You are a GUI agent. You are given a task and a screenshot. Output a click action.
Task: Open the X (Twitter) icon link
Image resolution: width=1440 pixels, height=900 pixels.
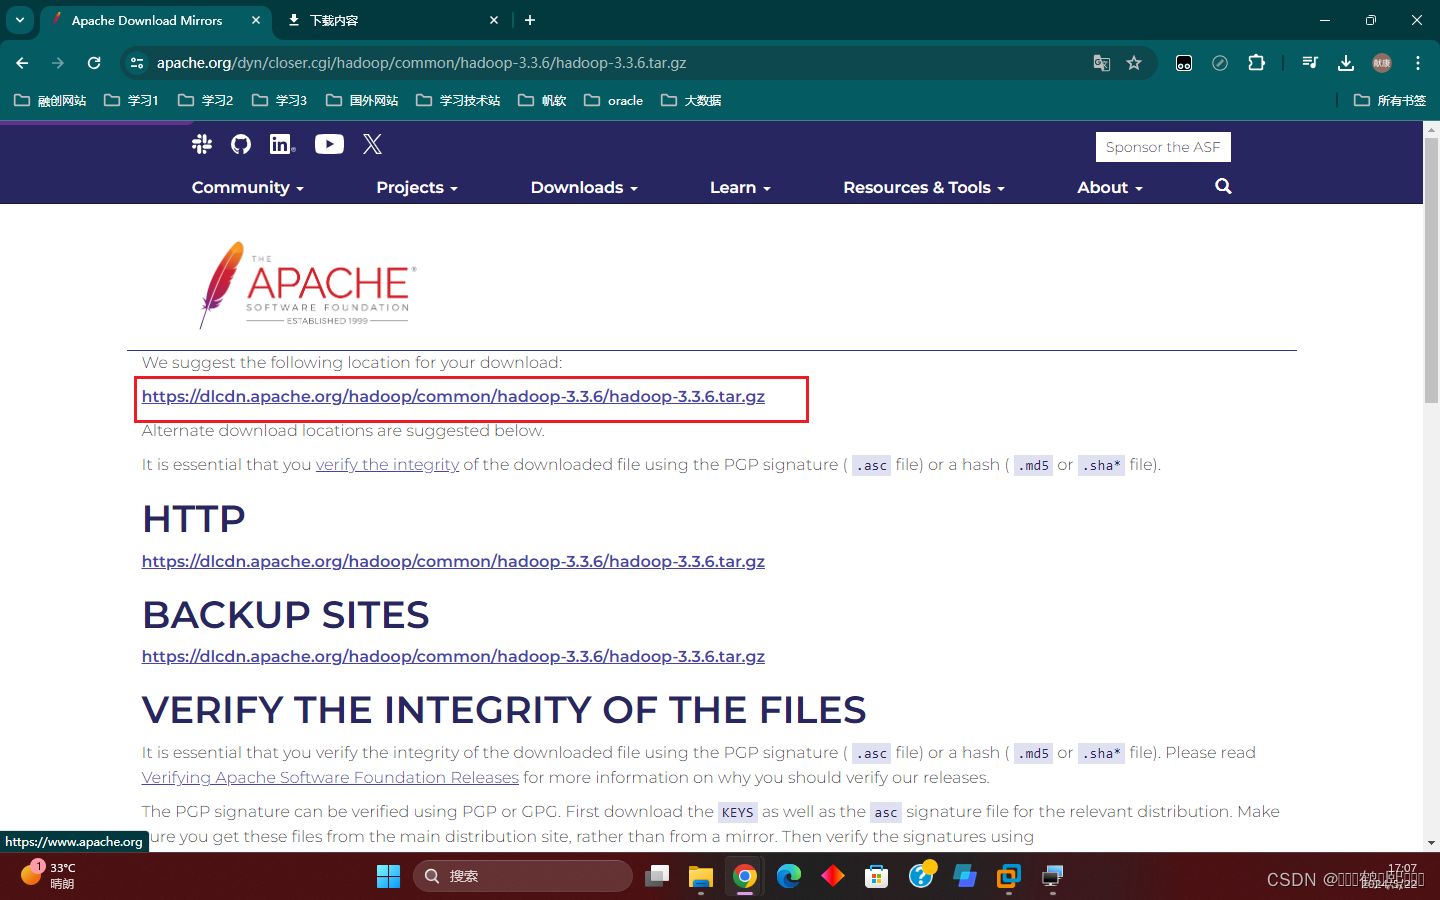(372, 144)
